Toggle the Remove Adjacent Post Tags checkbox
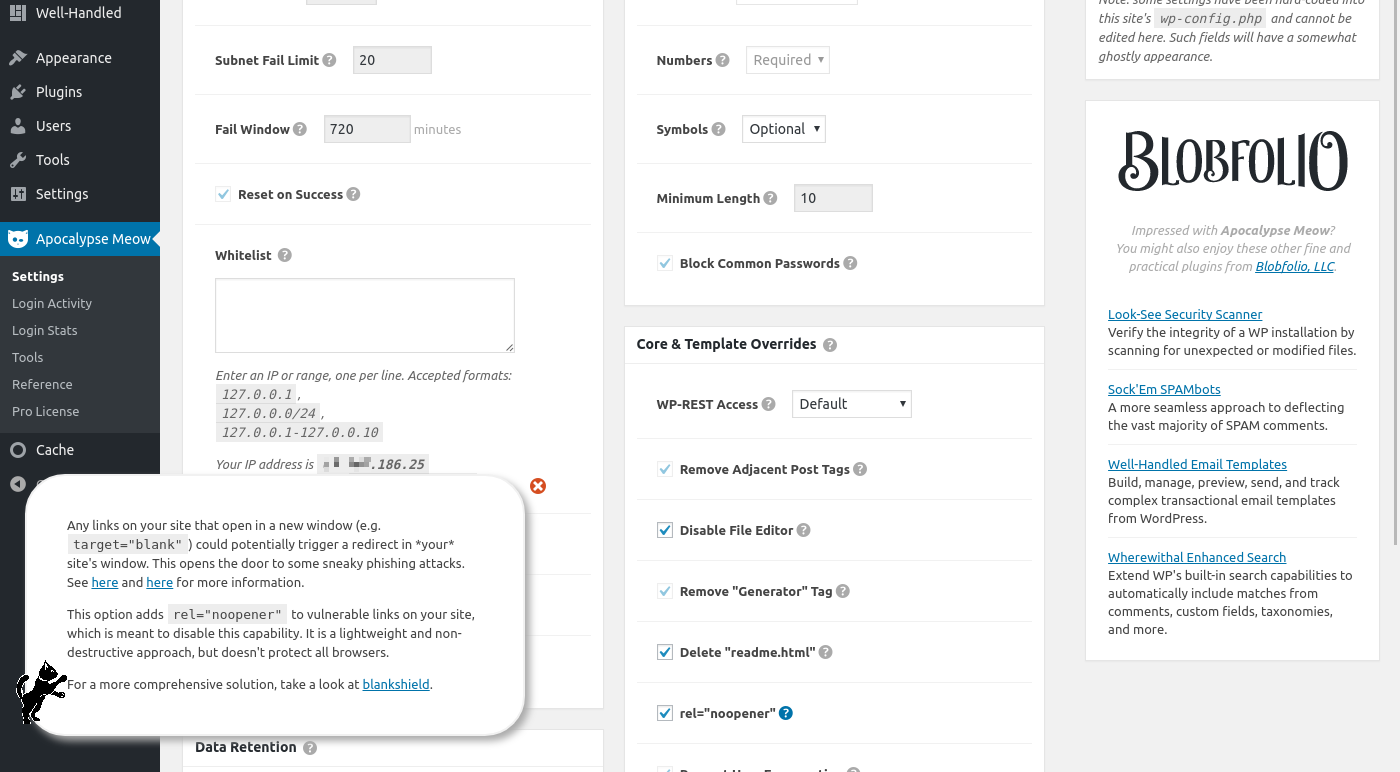This screenshot has height=772, width=1400. [x=665, y=469]
